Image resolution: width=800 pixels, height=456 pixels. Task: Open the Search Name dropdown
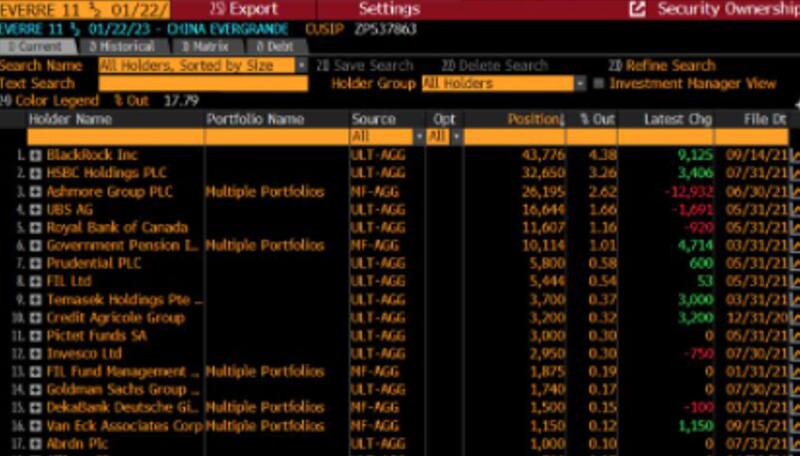click(301, 66)
